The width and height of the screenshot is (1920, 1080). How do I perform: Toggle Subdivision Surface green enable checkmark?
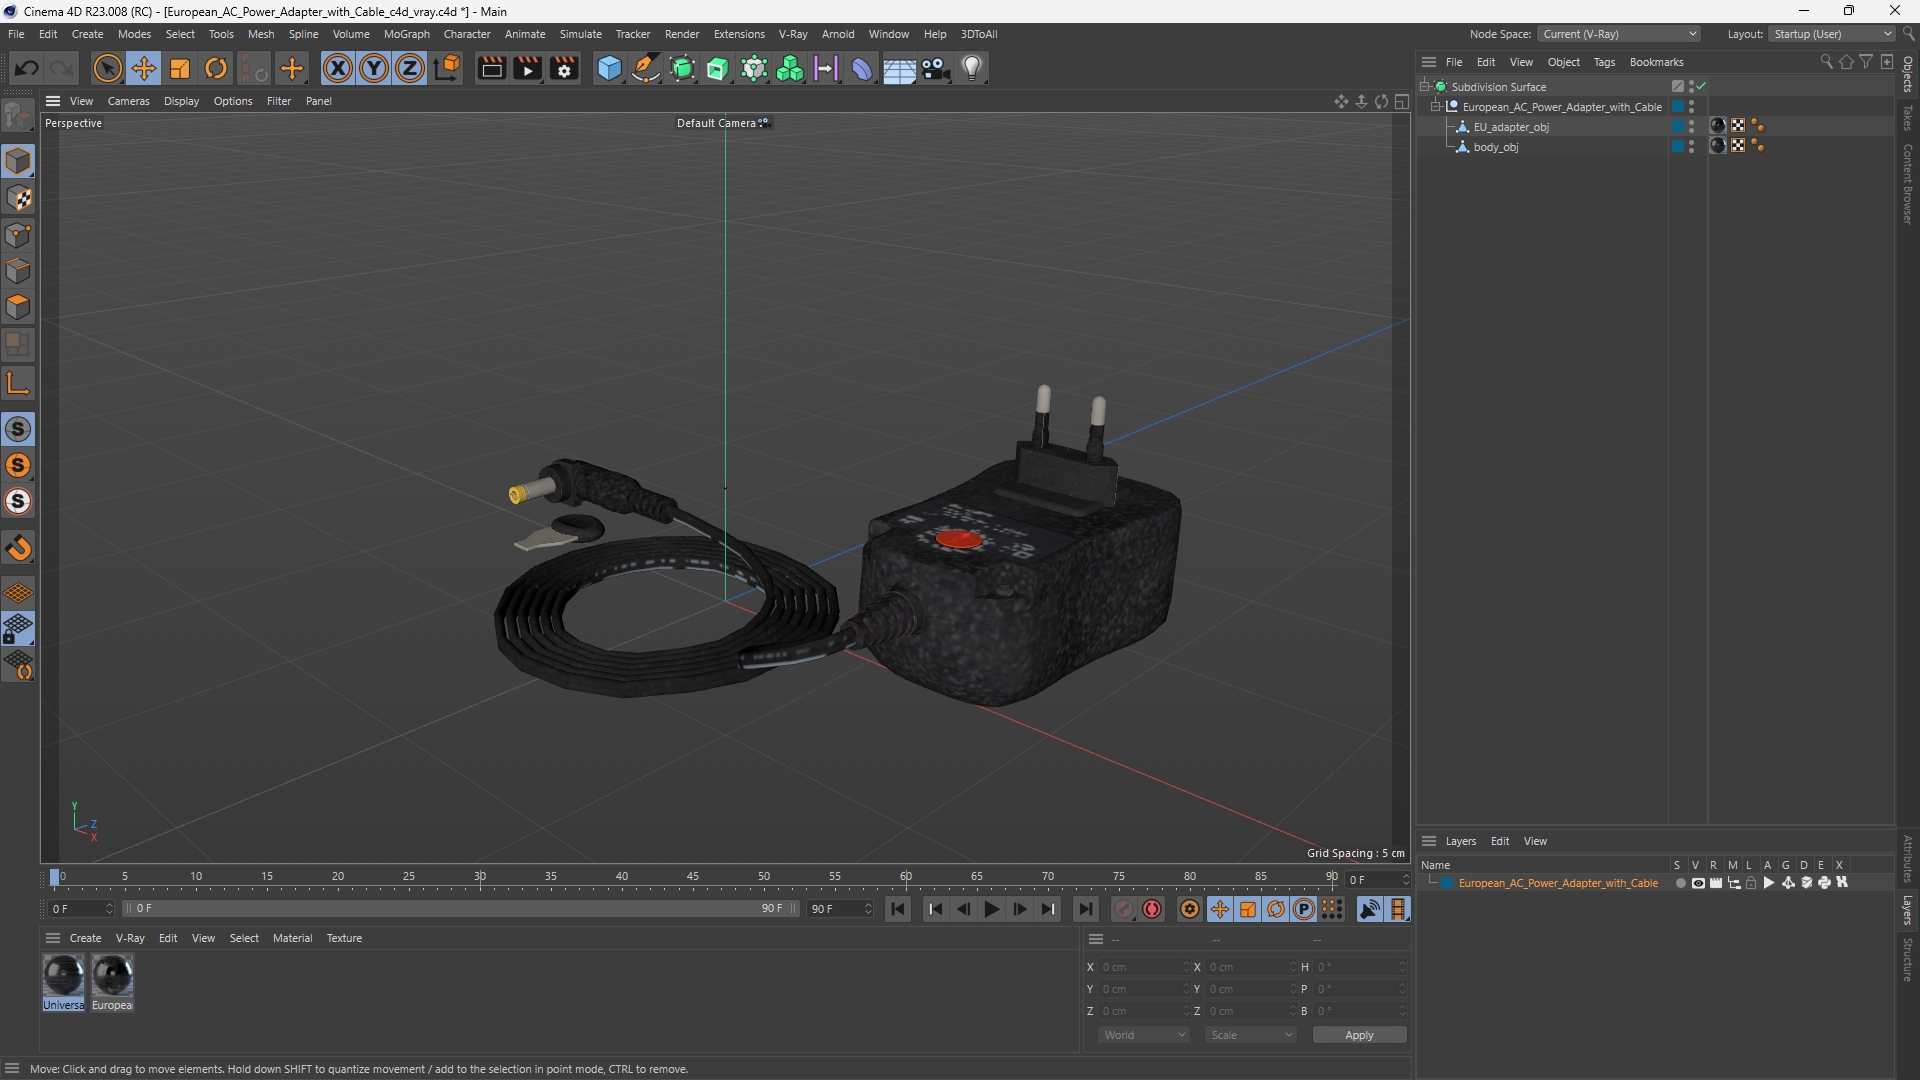[1701, 87]
